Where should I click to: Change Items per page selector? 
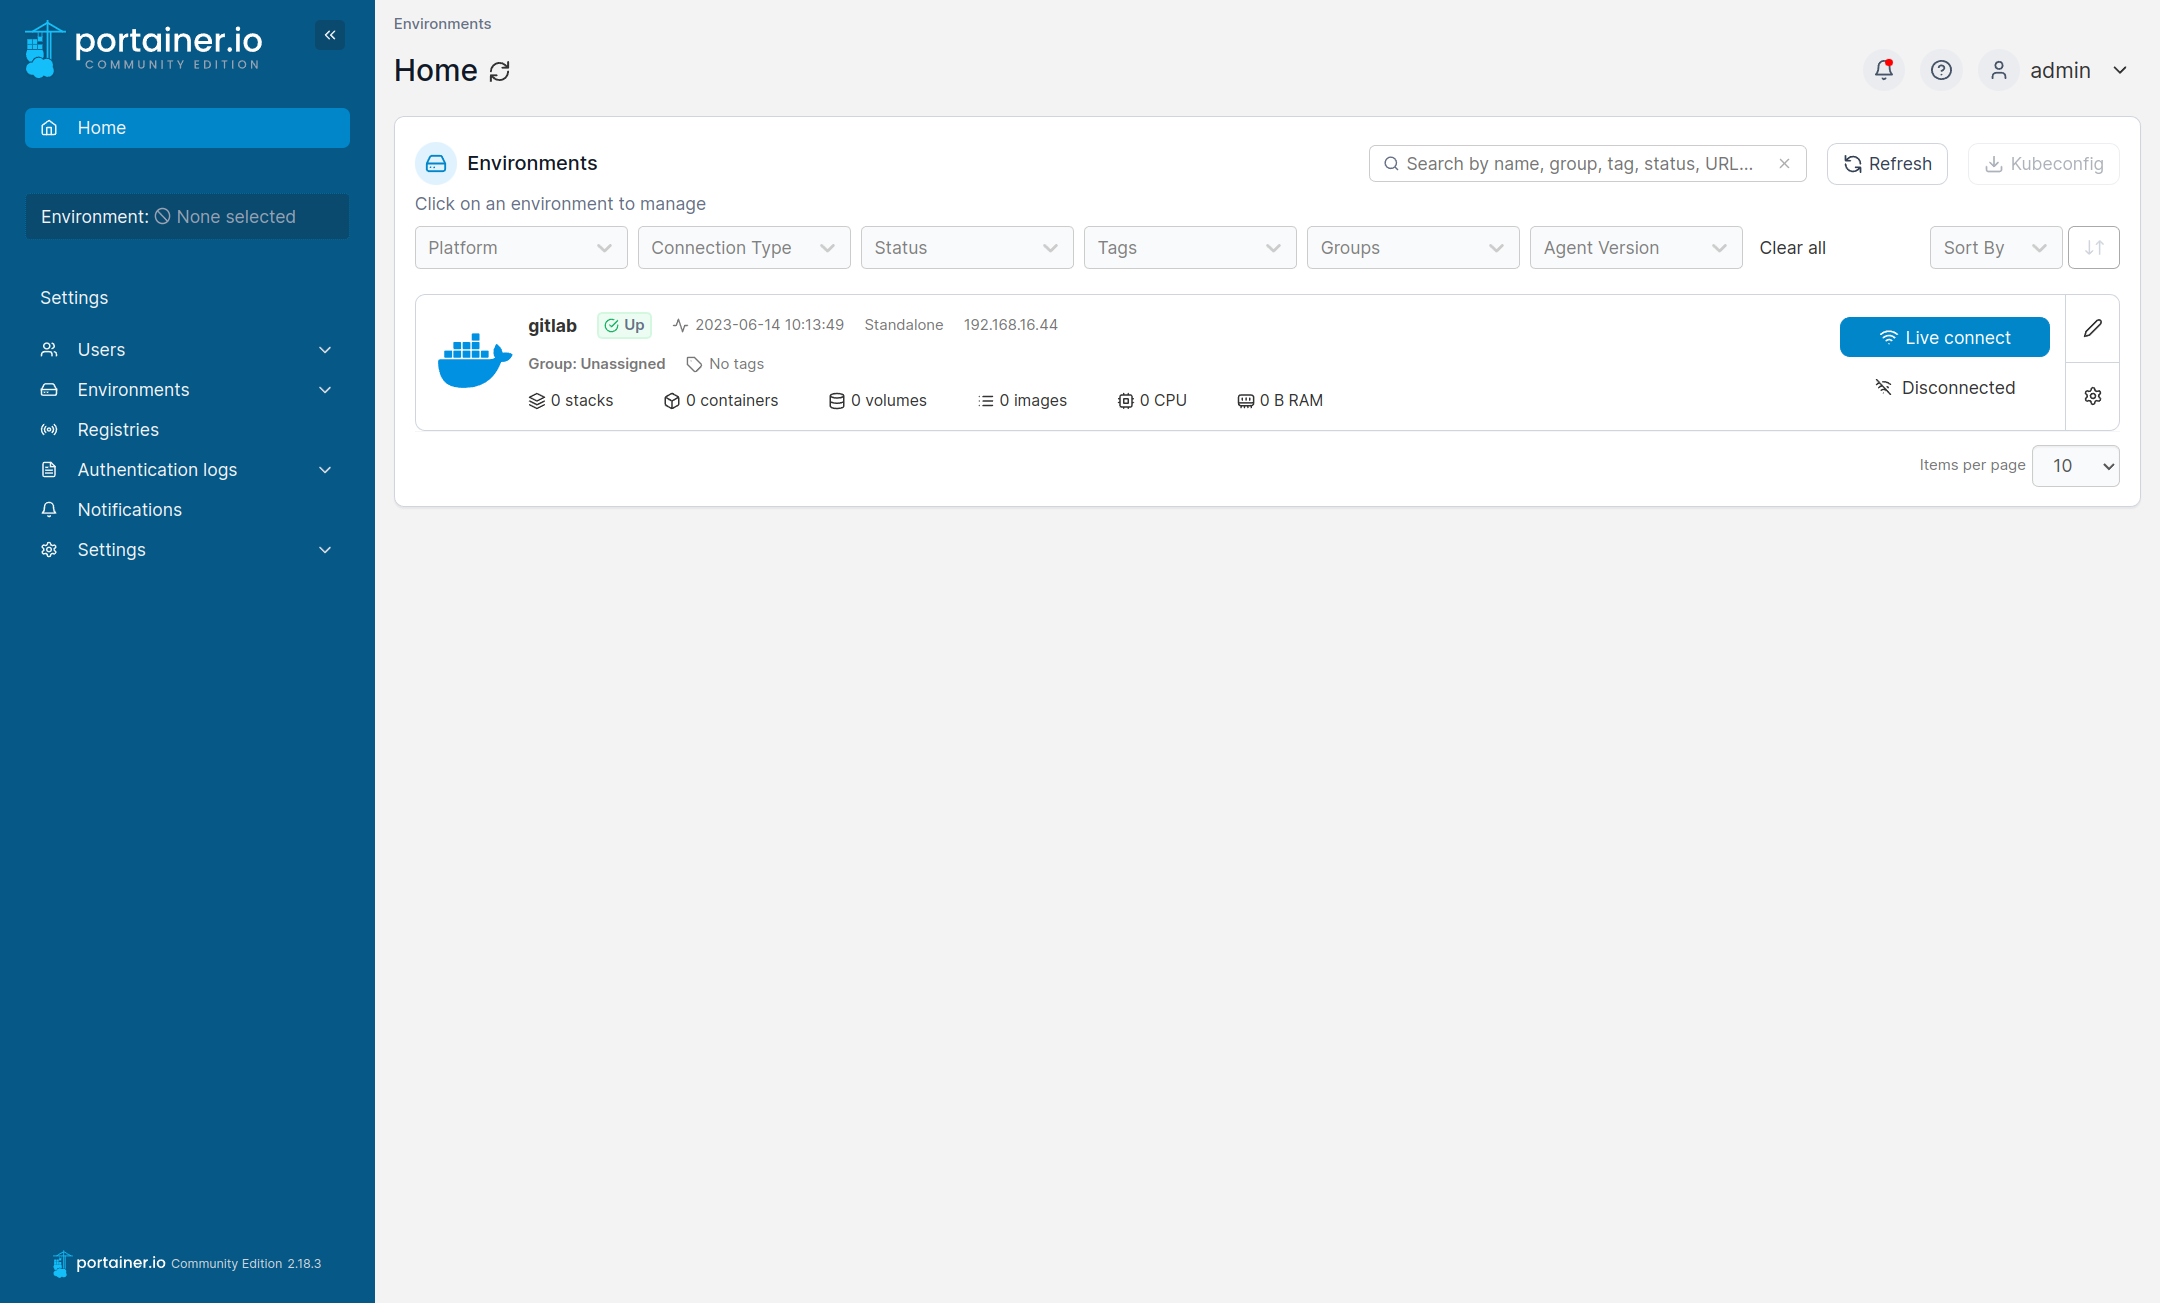click(2075, 465)
